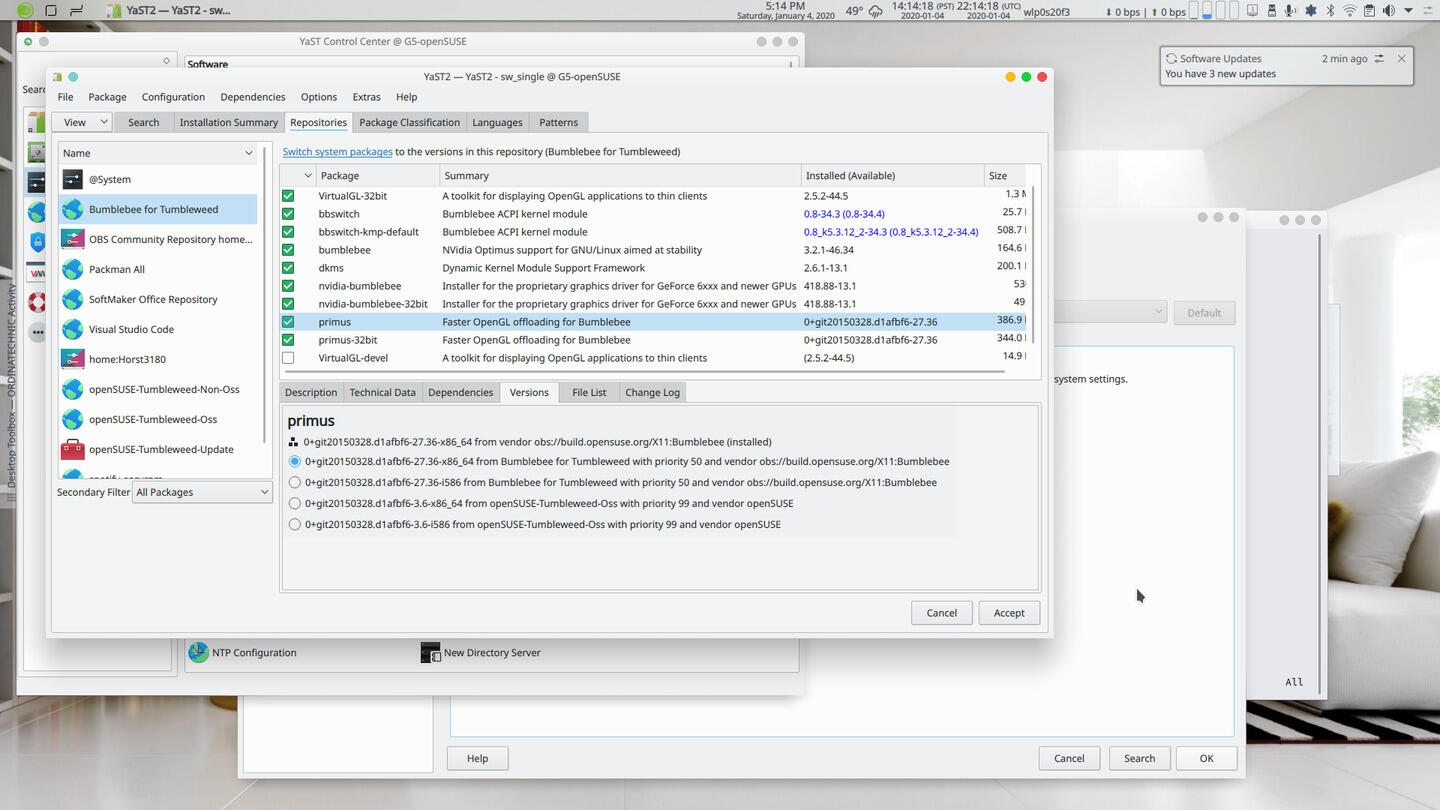Toggle the bbswitch package checkbox
The image size is (1440, 810).
(x=288, y=214)
